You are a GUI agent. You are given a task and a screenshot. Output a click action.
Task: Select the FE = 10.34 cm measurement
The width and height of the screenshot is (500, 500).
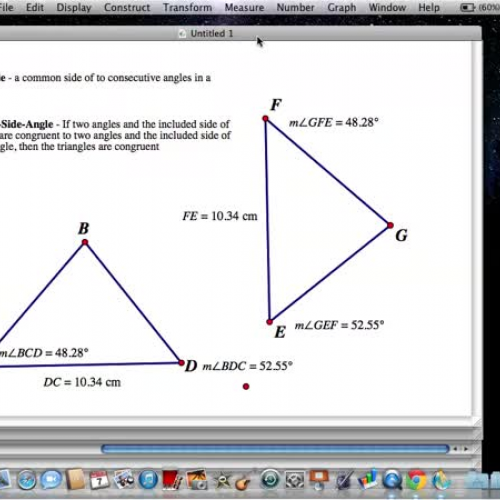coord(220,216)
